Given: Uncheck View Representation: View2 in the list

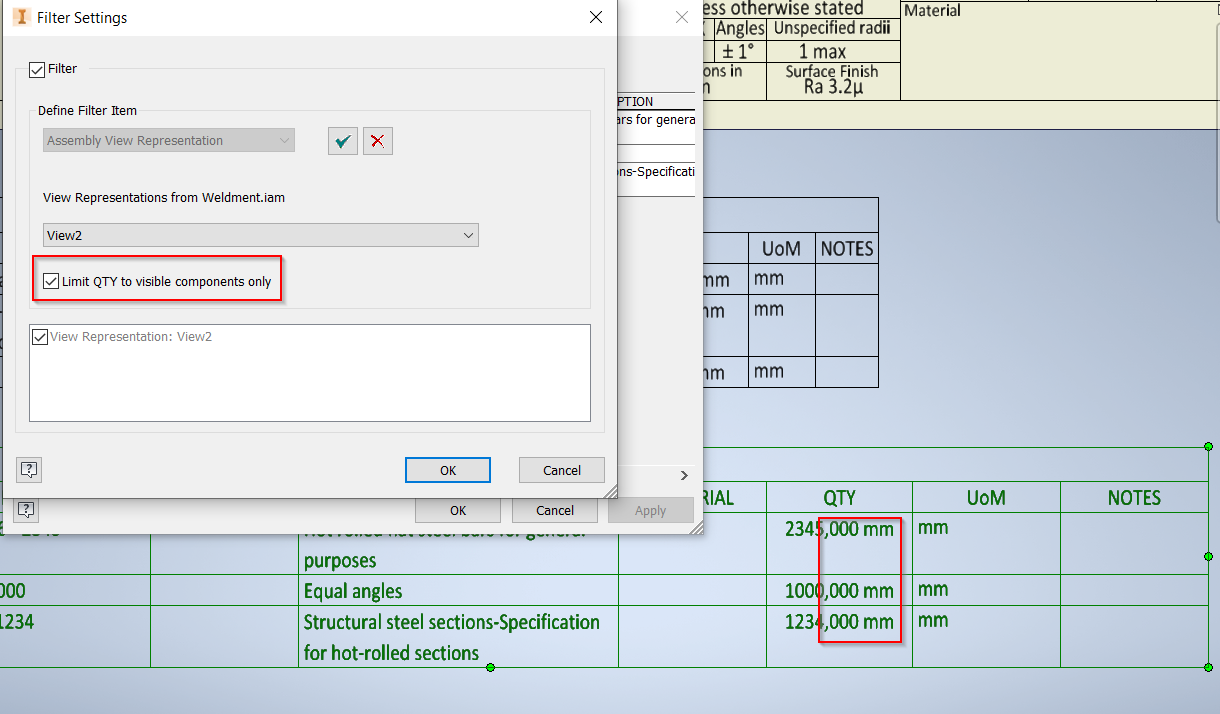Looking at the screenshot, I should [x=42, y=337].
